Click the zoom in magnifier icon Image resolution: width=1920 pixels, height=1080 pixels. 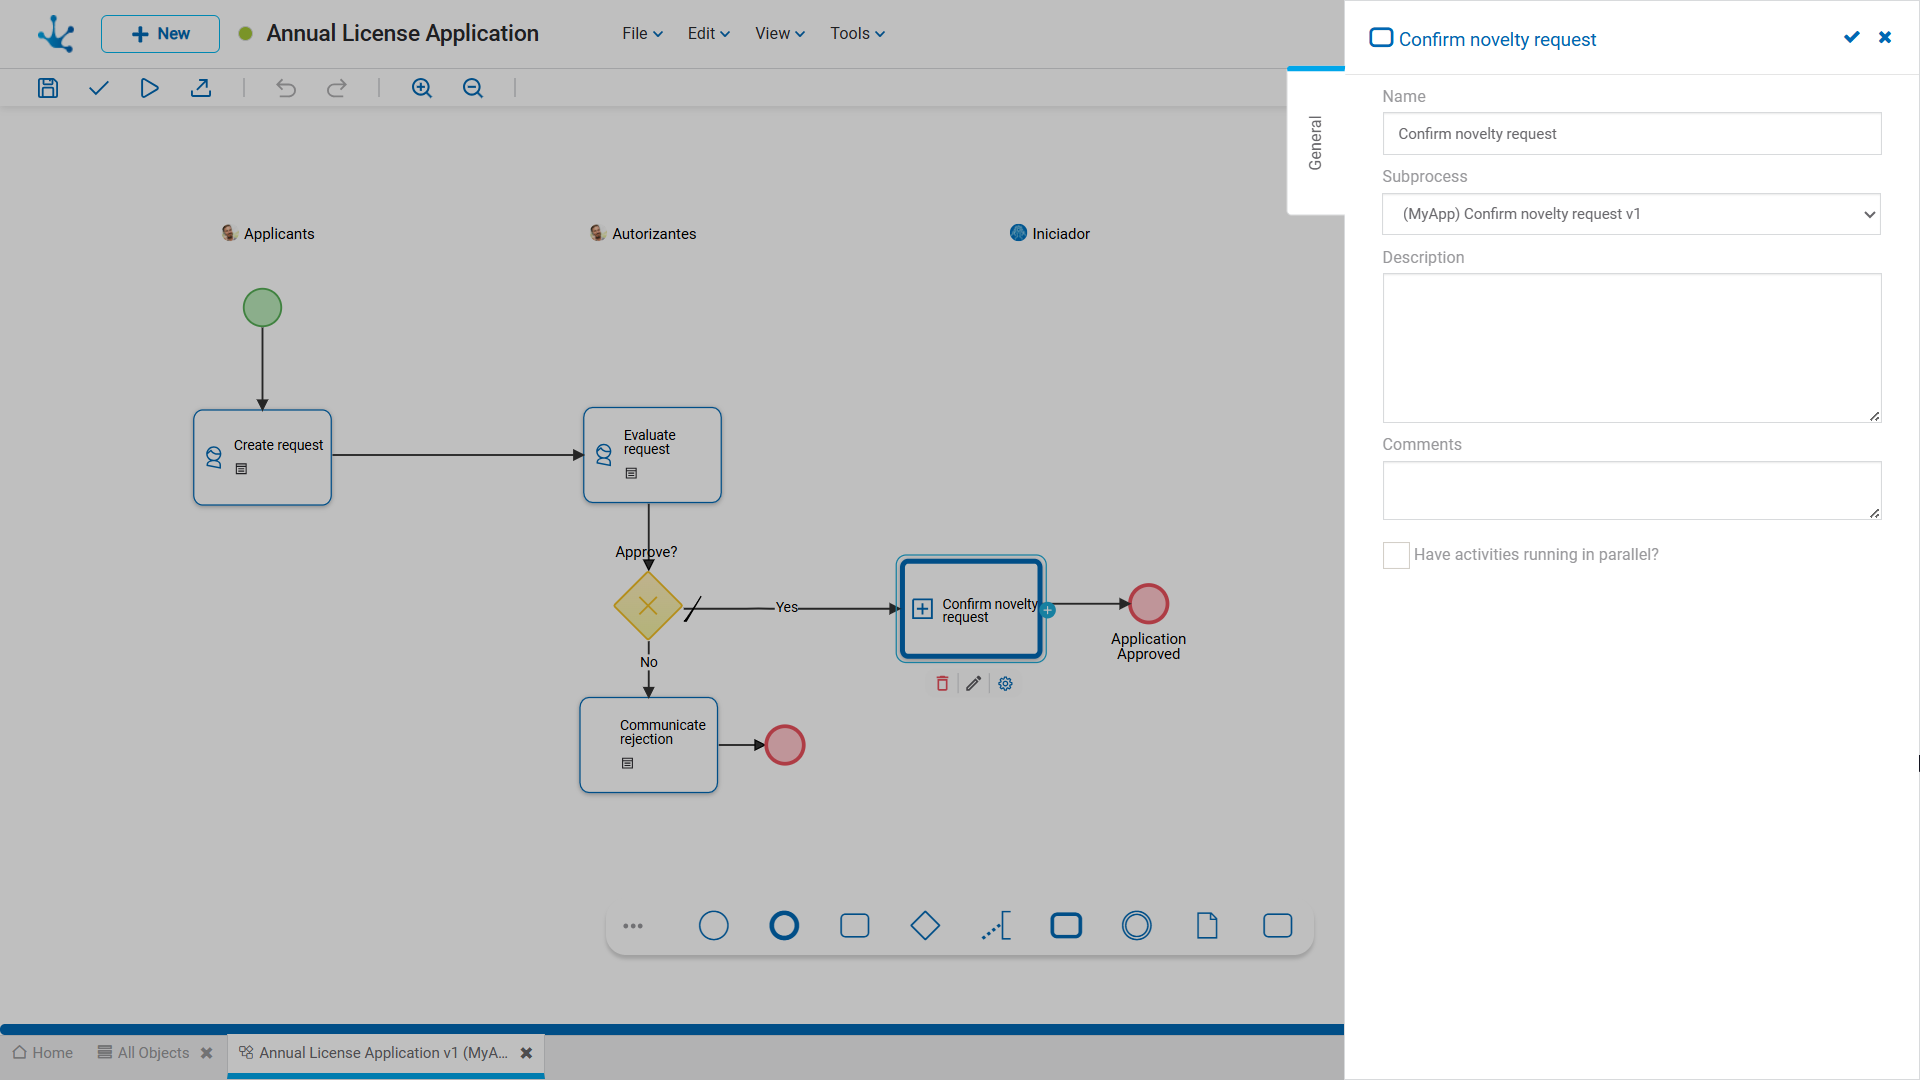[x=422, y=88]
